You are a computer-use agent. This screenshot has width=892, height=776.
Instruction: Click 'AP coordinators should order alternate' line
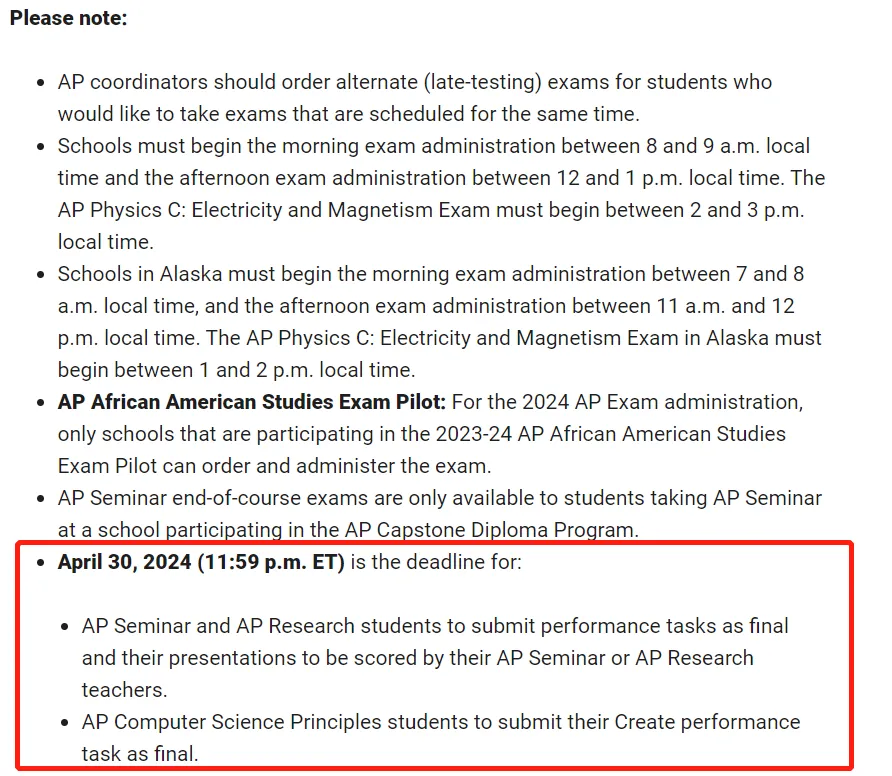(x=415, y=82)
